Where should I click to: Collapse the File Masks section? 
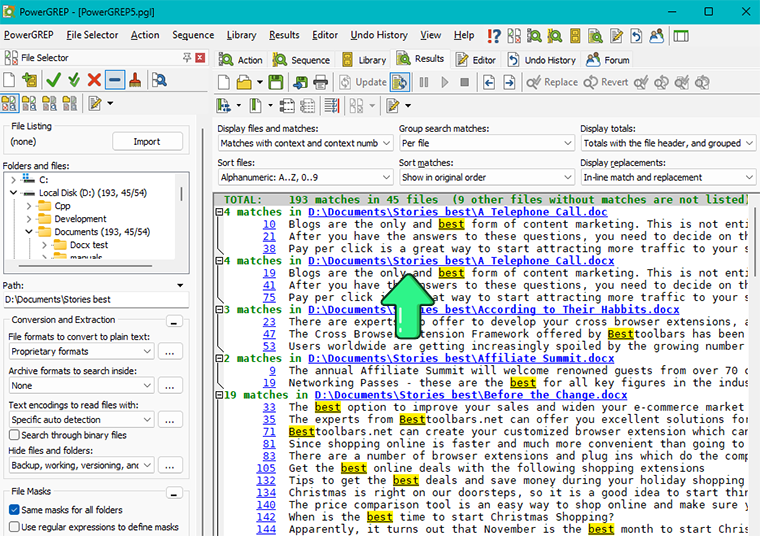[x=174, y=493]
